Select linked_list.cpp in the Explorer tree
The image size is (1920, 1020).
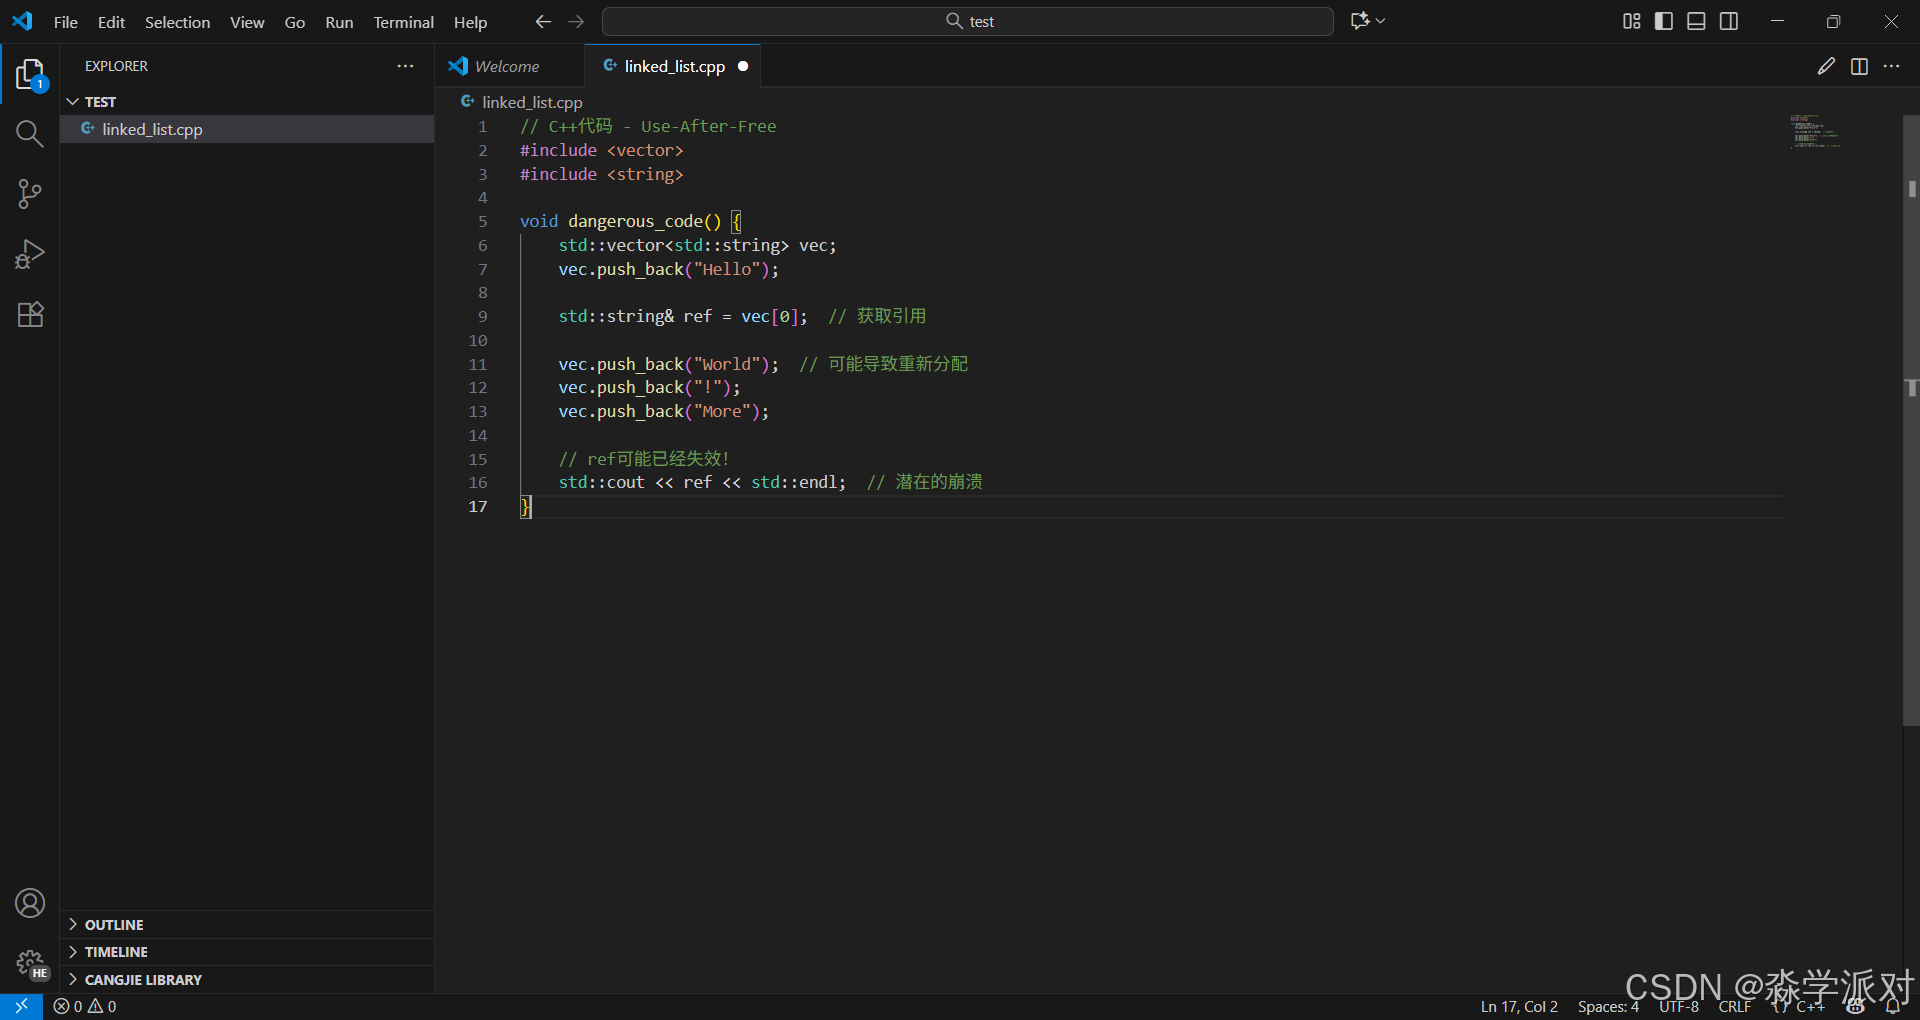click(x=247, y=129)
